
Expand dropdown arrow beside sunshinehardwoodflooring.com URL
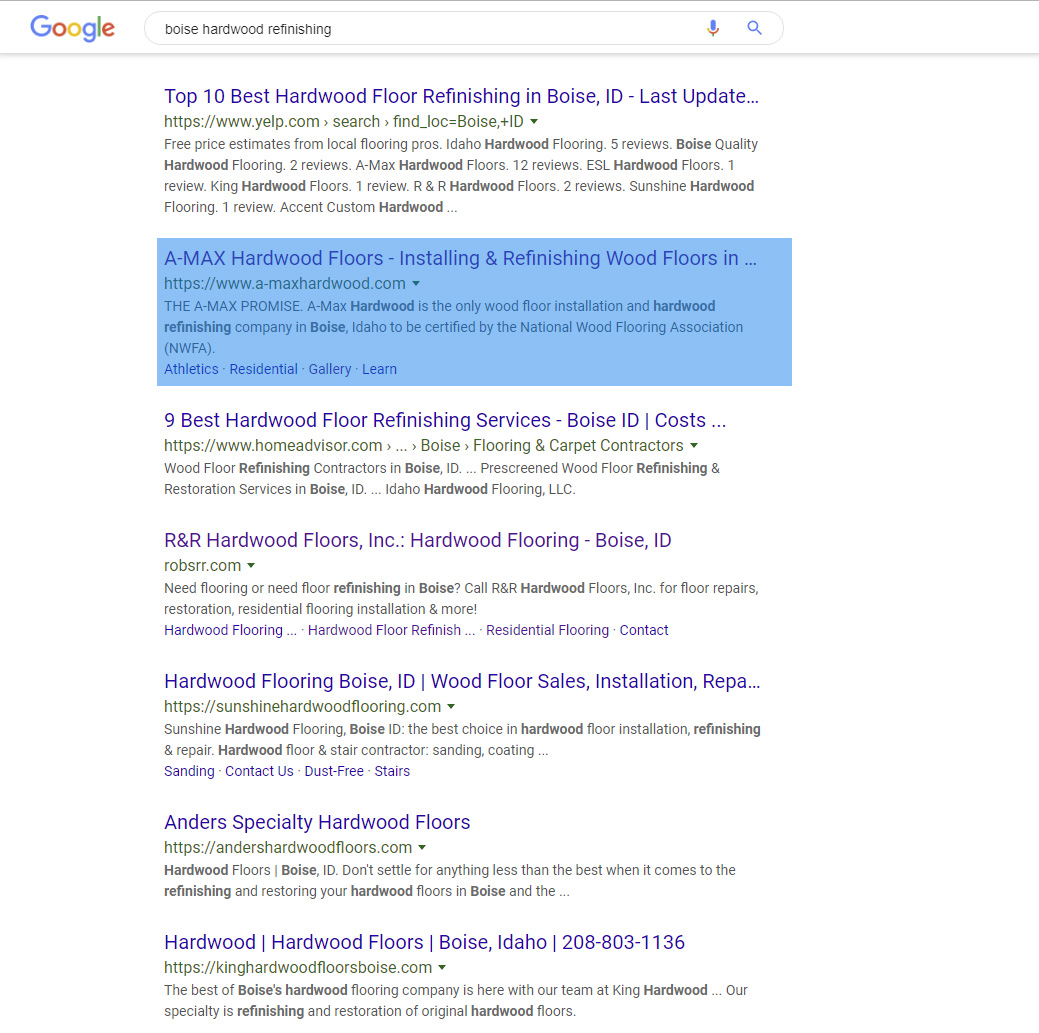[x=451, y=706]
